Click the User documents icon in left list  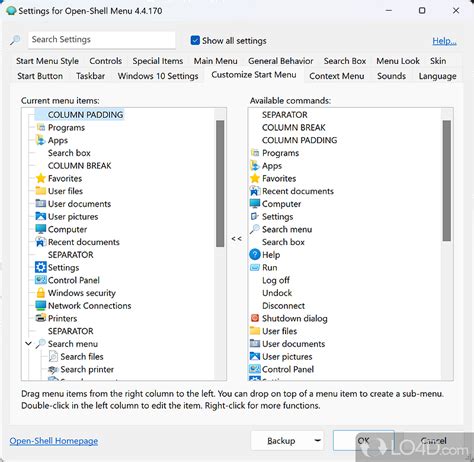point(41,204)
